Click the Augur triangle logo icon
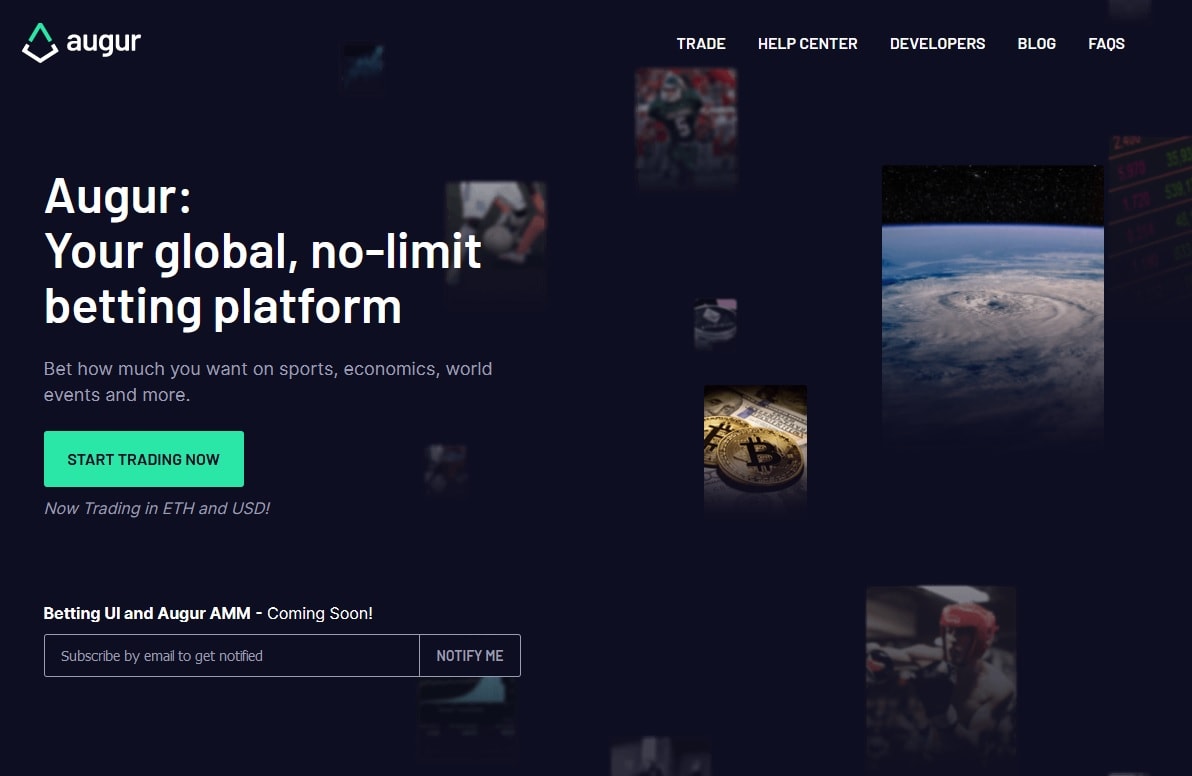 40,43
